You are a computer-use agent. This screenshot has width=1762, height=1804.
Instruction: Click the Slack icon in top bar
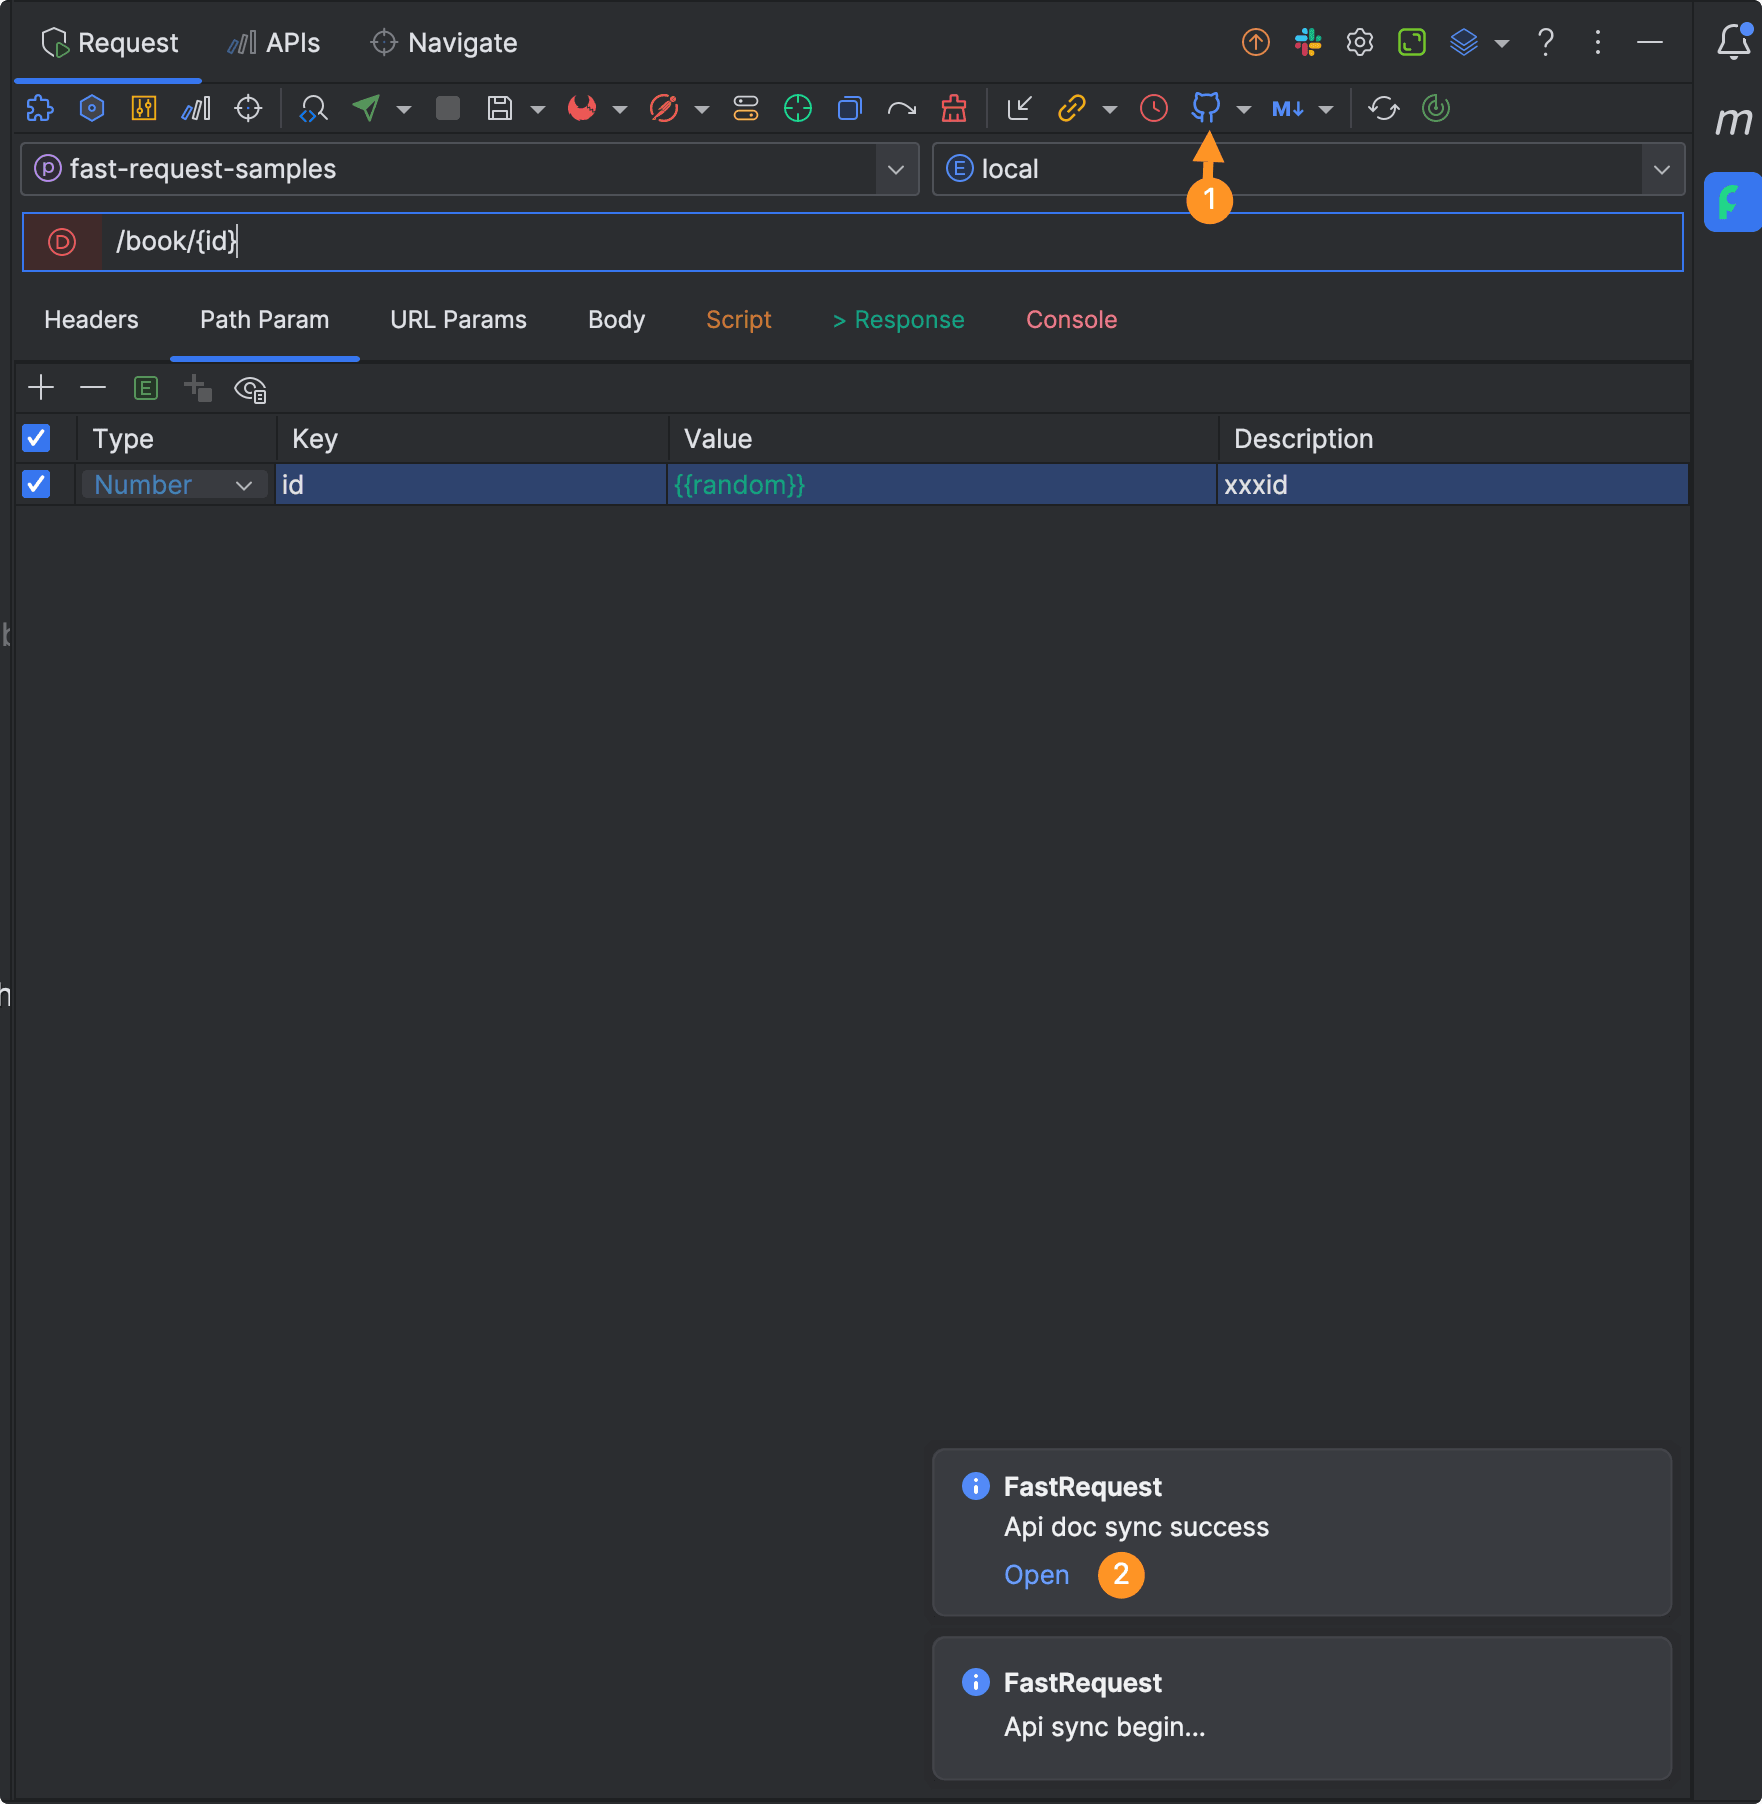click(1307, 42)
